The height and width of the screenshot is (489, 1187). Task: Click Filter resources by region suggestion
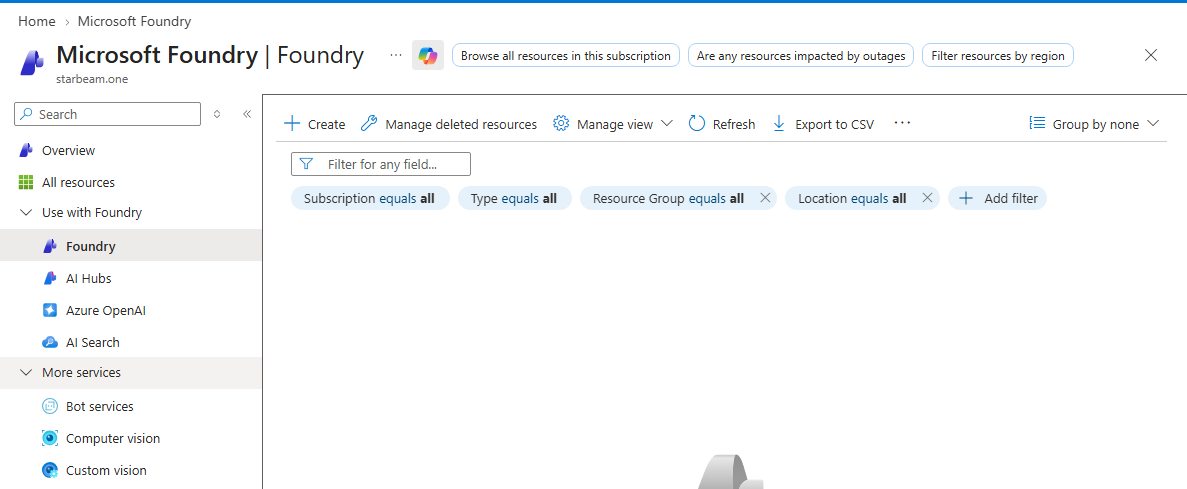click(x=998, y=55)
